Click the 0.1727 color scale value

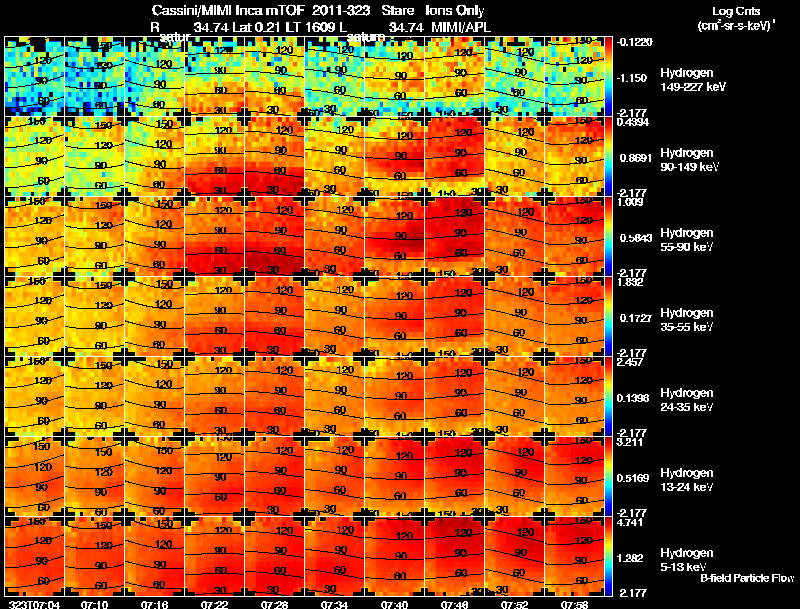point(636,318)
